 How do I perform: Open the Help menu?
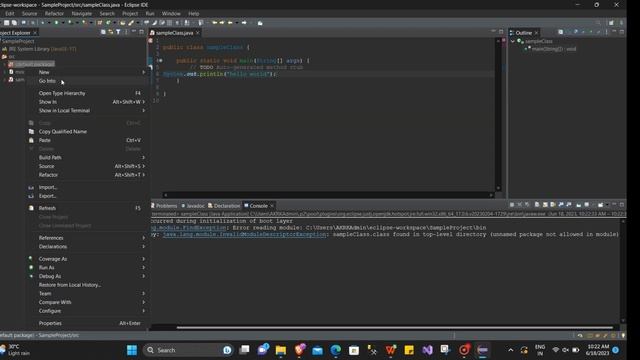pyautogui.click(x=194, y=13)
